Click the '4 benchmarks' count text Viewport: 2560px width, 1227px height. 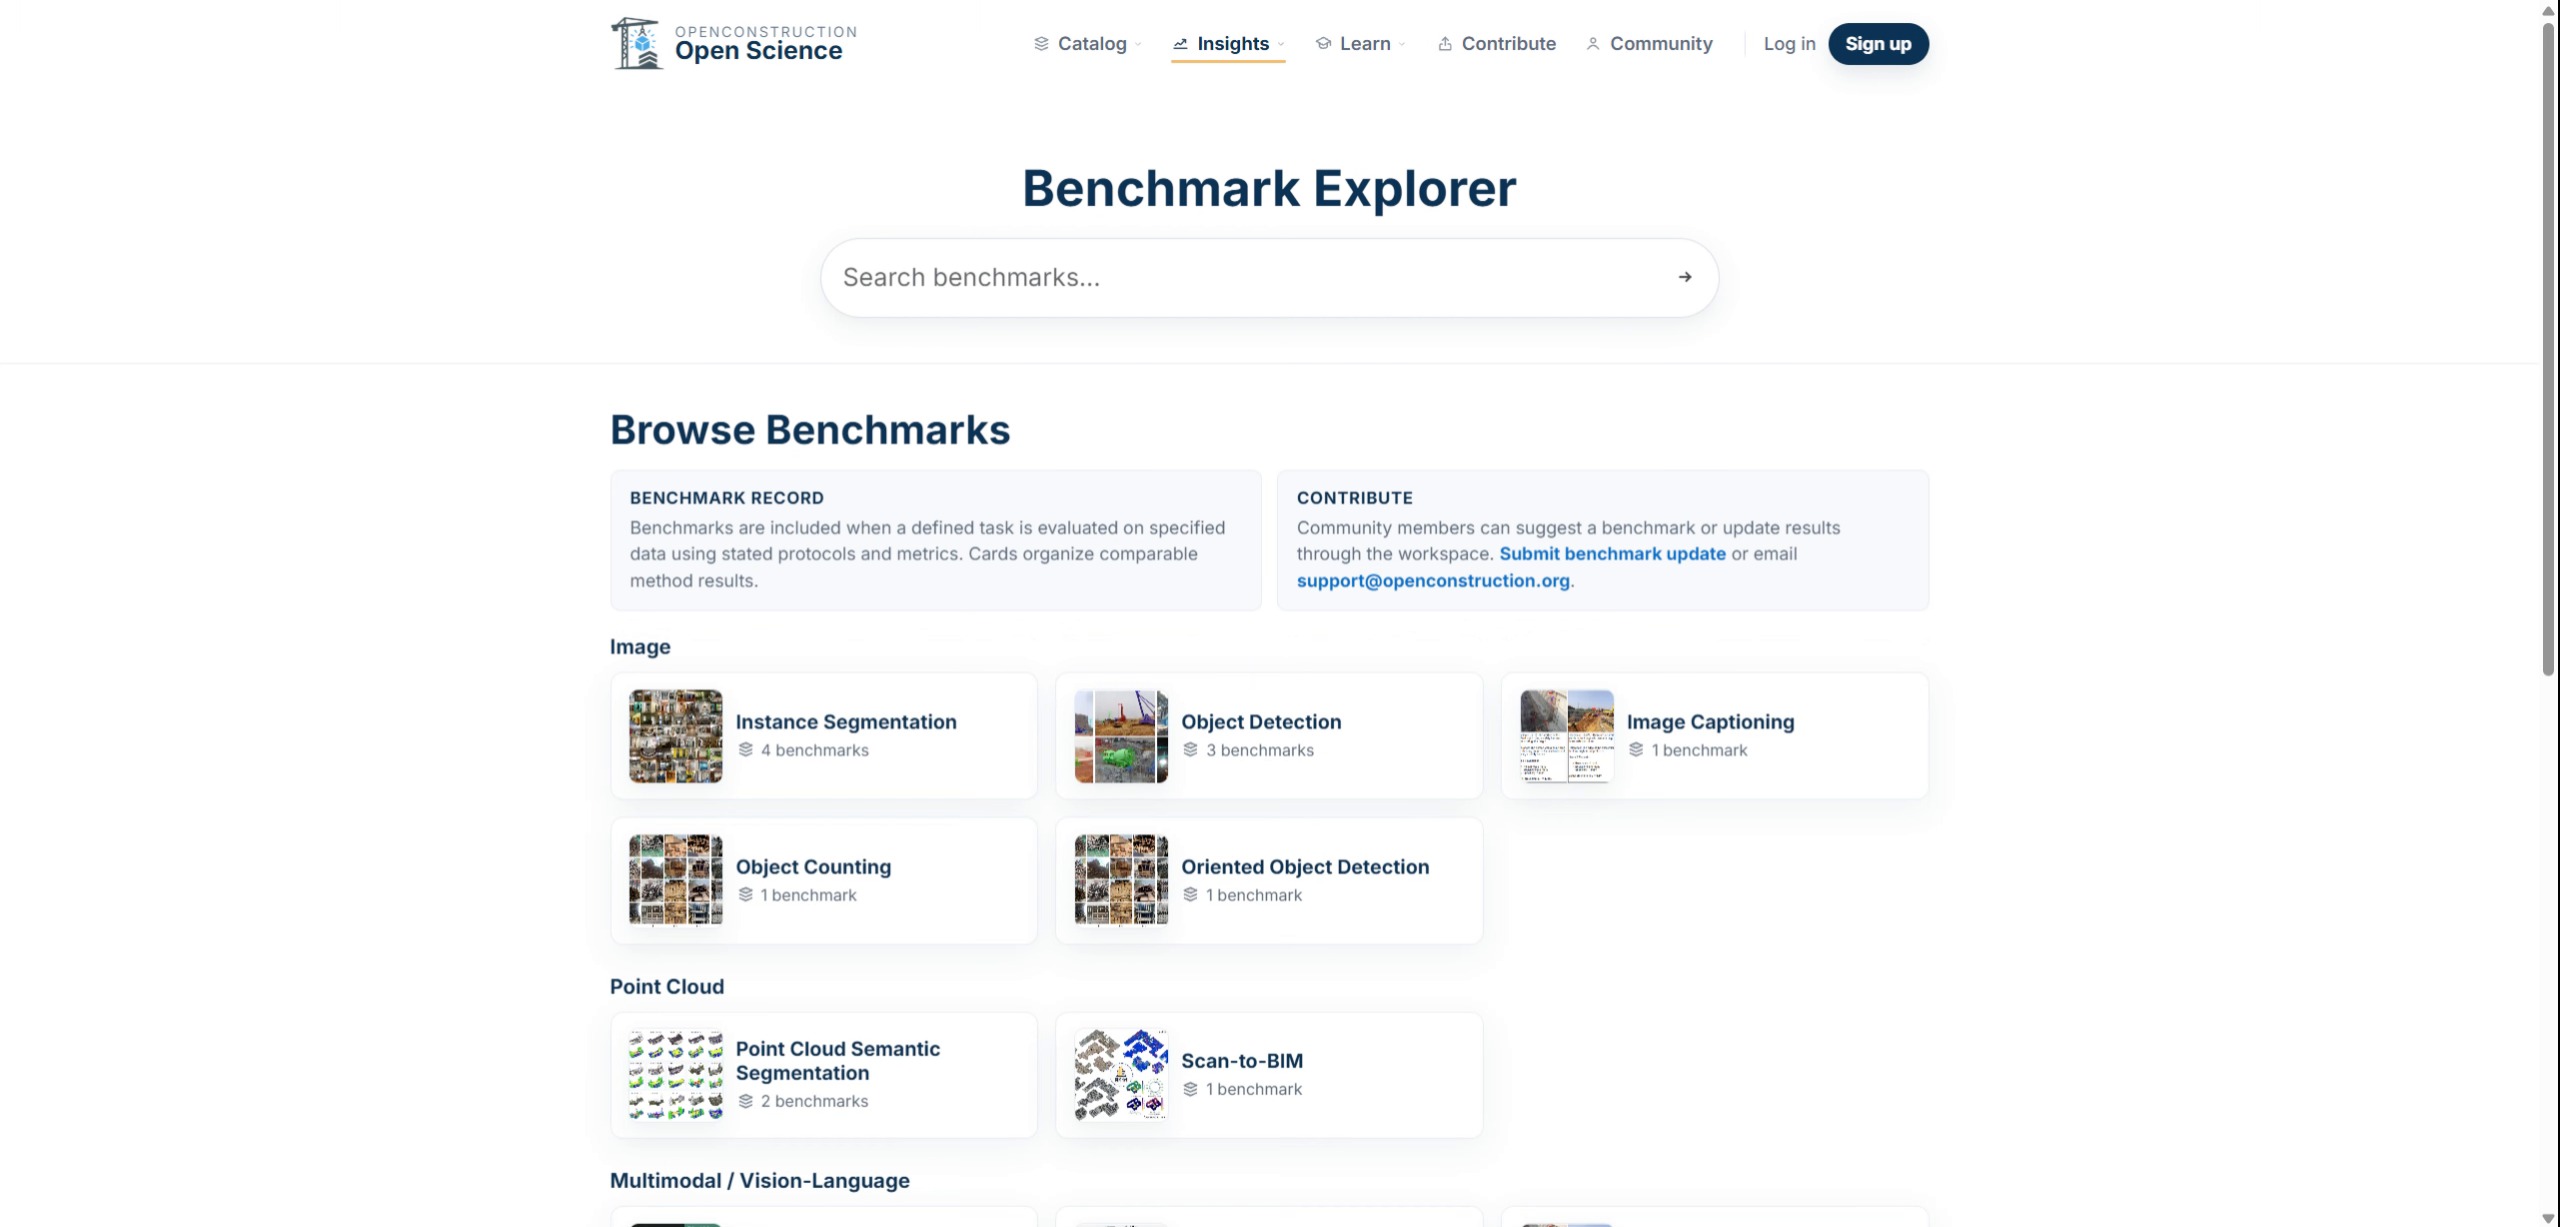coord(814,750)
